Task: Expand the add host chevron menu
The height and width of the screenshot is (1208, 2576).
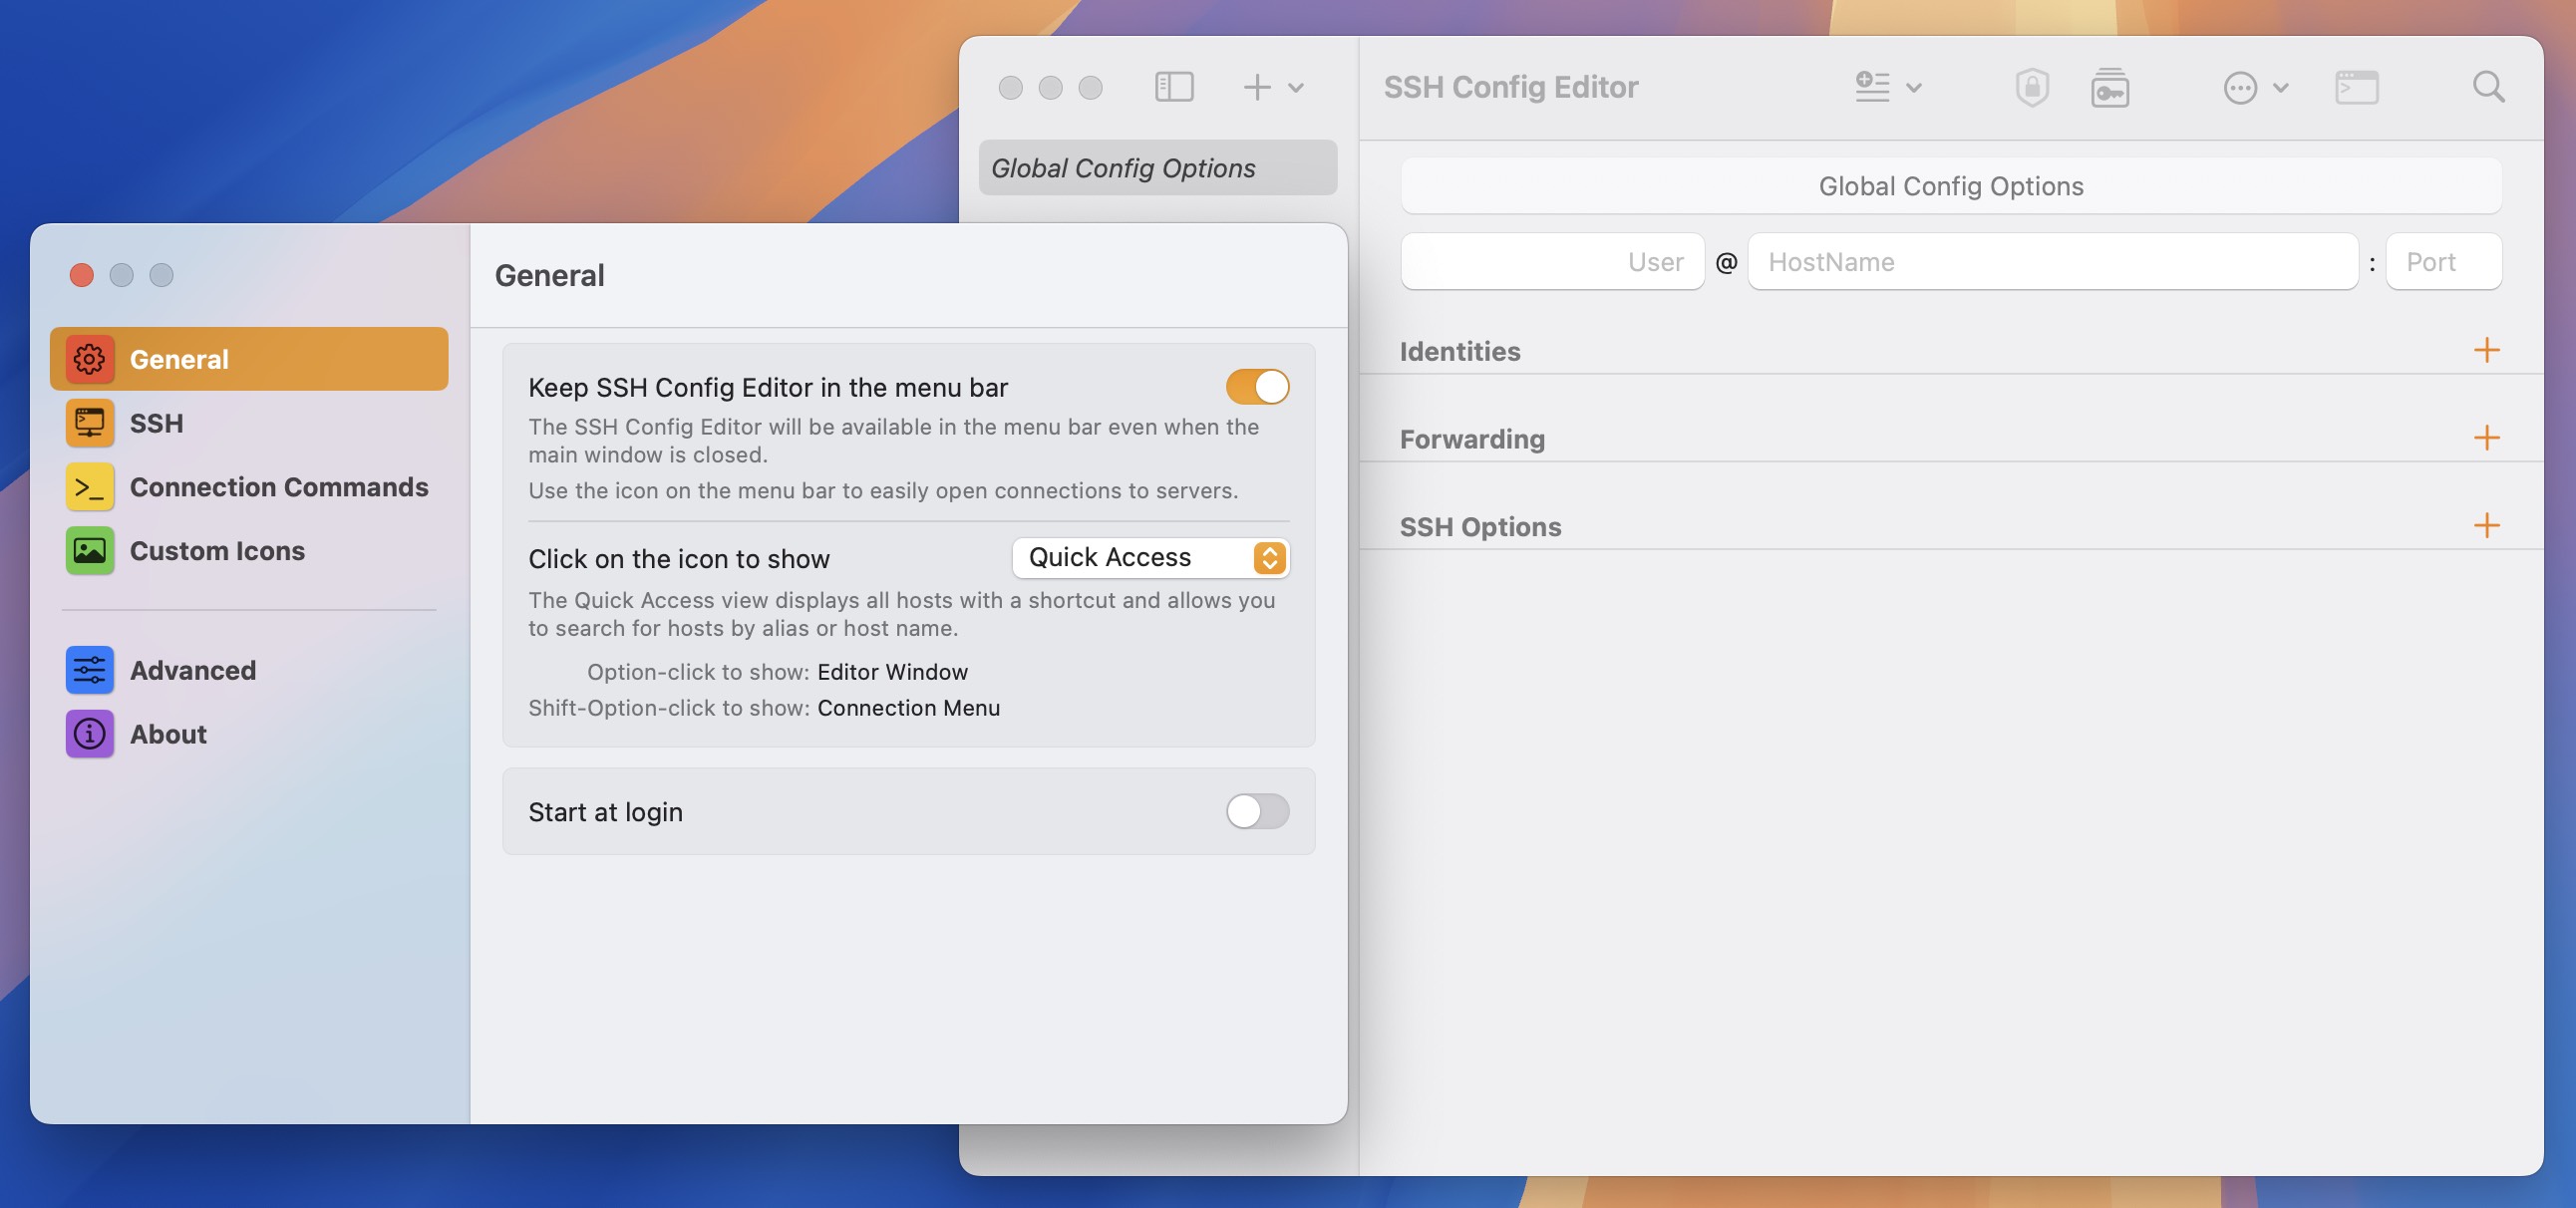Action: click(1296, 88)
